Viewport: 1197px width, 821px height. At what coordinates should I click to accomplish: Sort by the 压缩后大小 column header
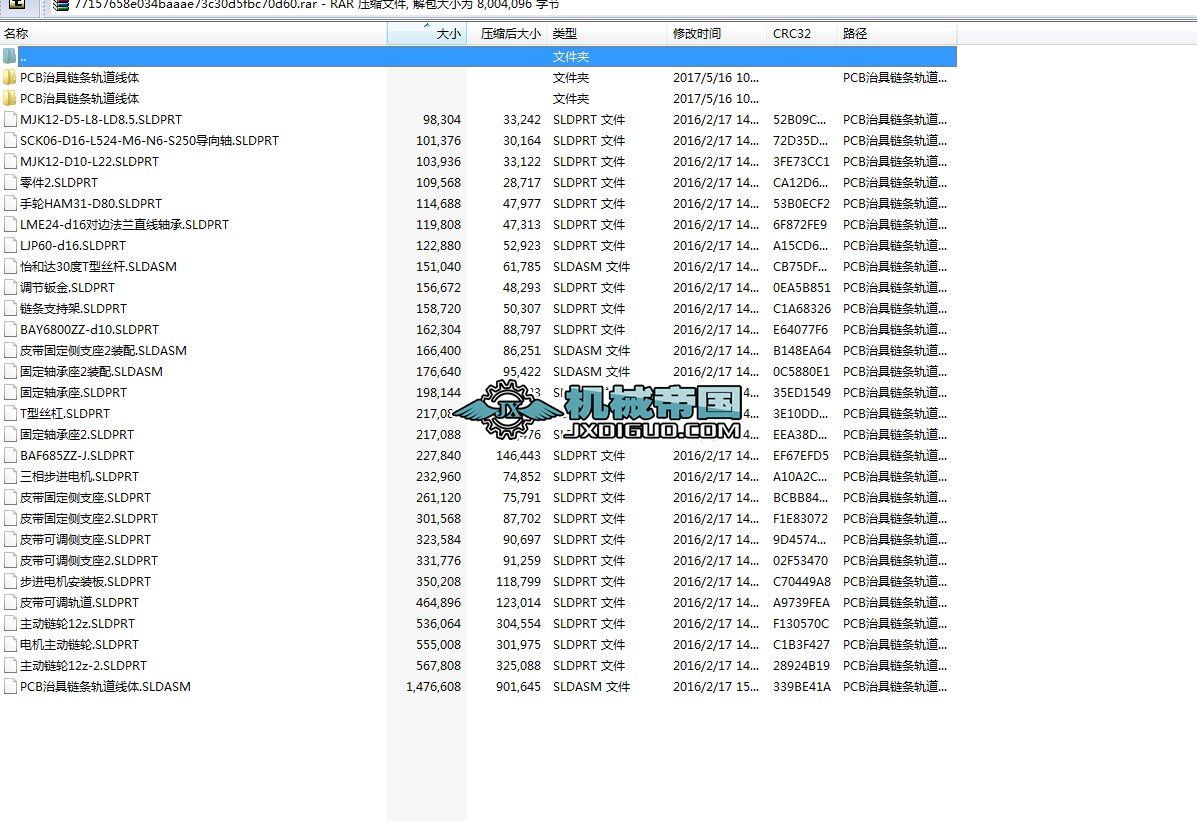point(507,34)
